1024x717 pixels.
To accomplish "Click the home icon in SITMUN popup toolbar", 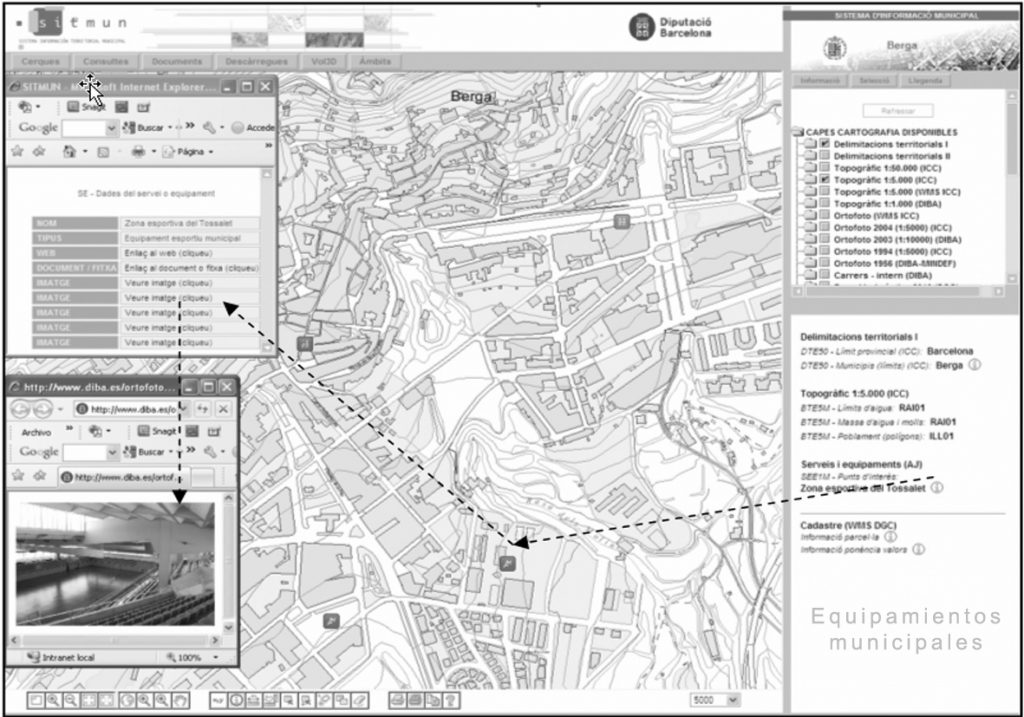I will tap(69, 151).
